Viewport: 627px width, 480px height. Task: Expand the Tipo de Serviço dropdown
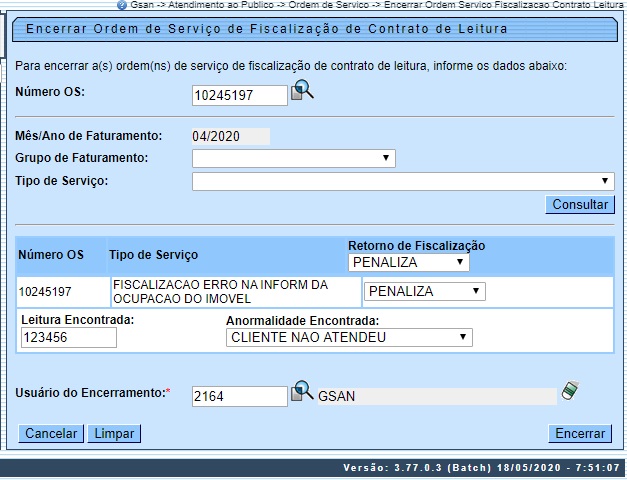pos(402,181)
